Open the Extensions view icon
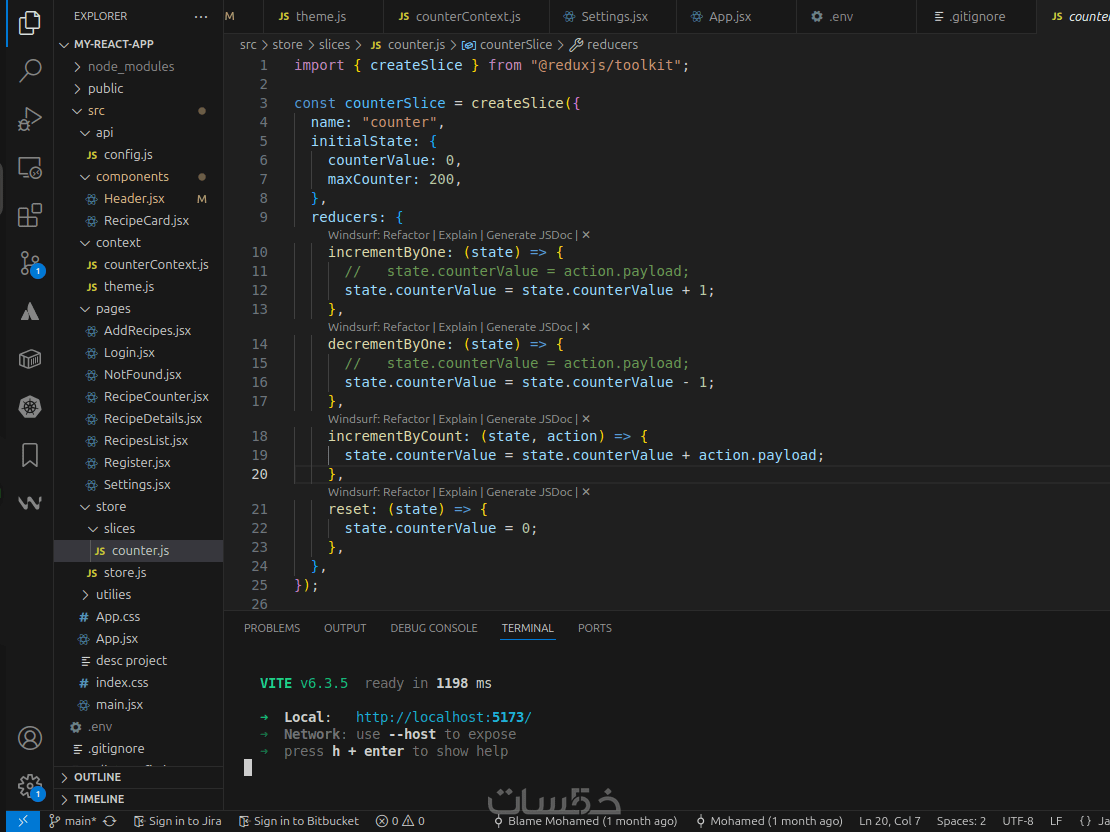1110x832 pixels. tap(30, 215)
